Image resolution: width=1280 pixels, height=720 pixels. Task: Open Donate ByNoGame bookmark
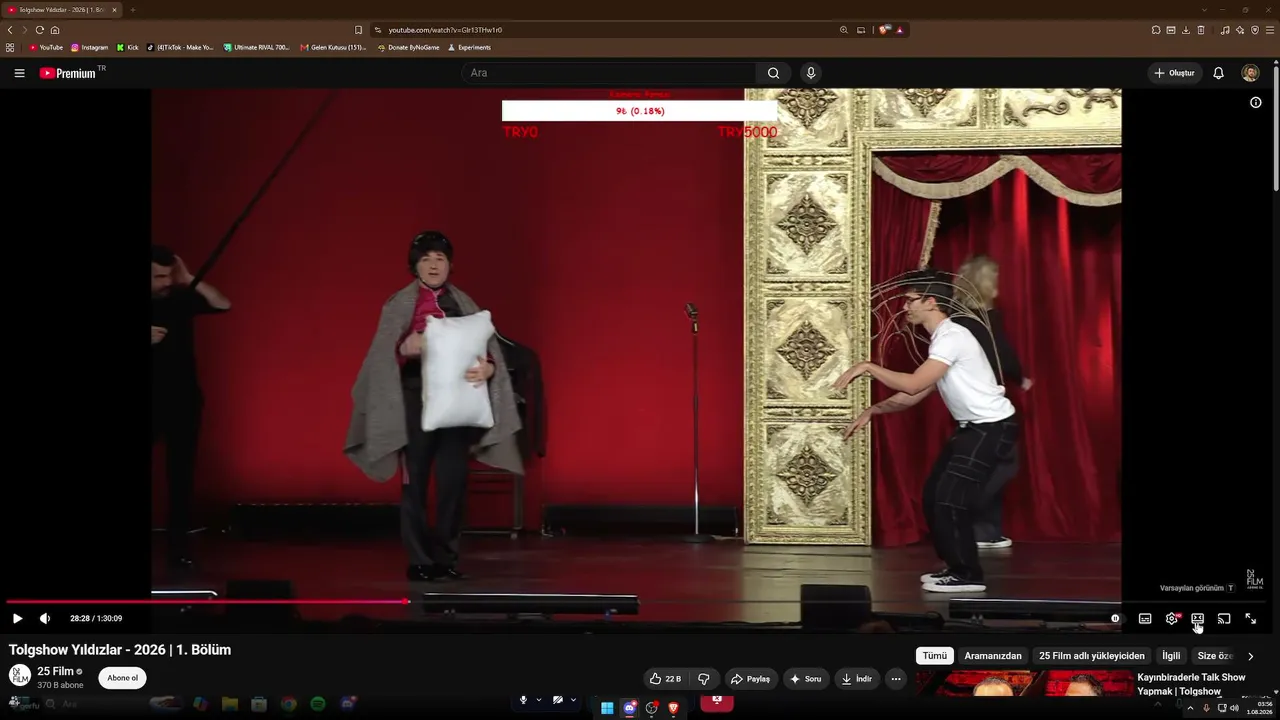[408, 47]
